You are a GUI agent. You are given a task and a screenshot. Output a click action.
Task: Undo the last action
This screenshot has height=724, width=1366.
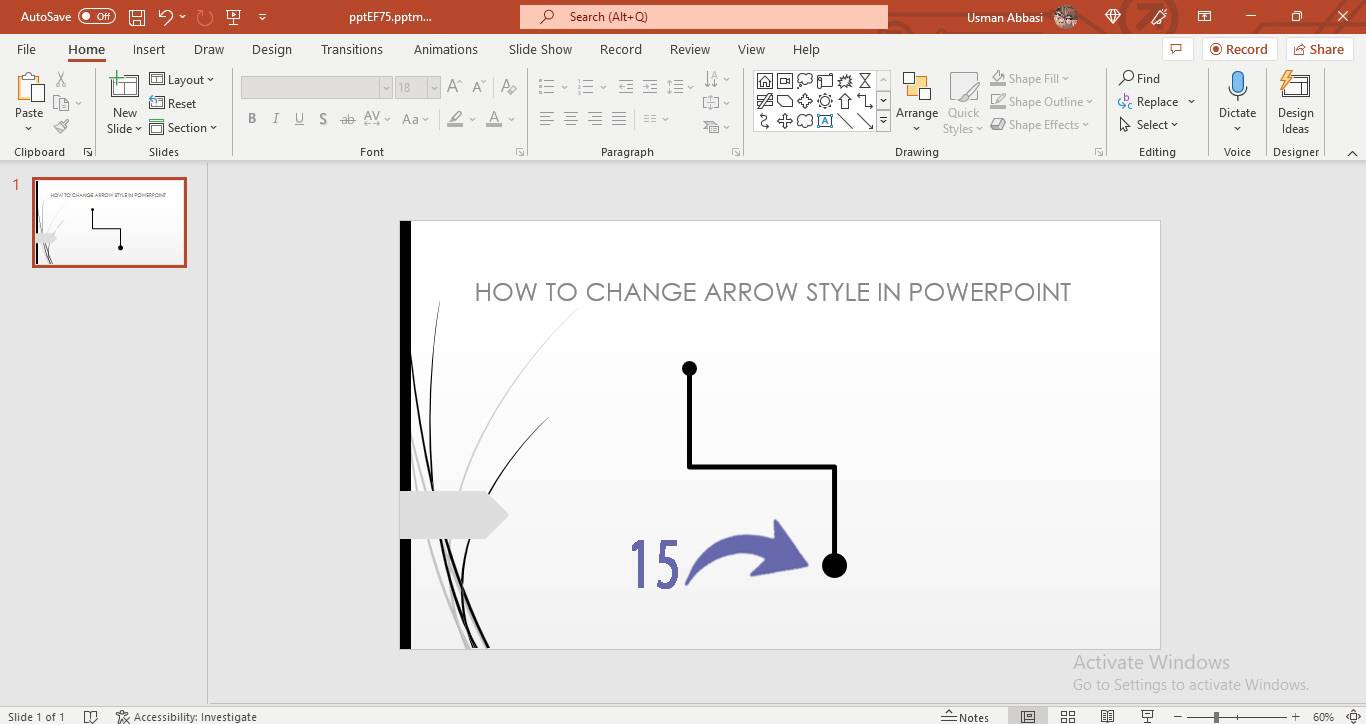(165, 17)
